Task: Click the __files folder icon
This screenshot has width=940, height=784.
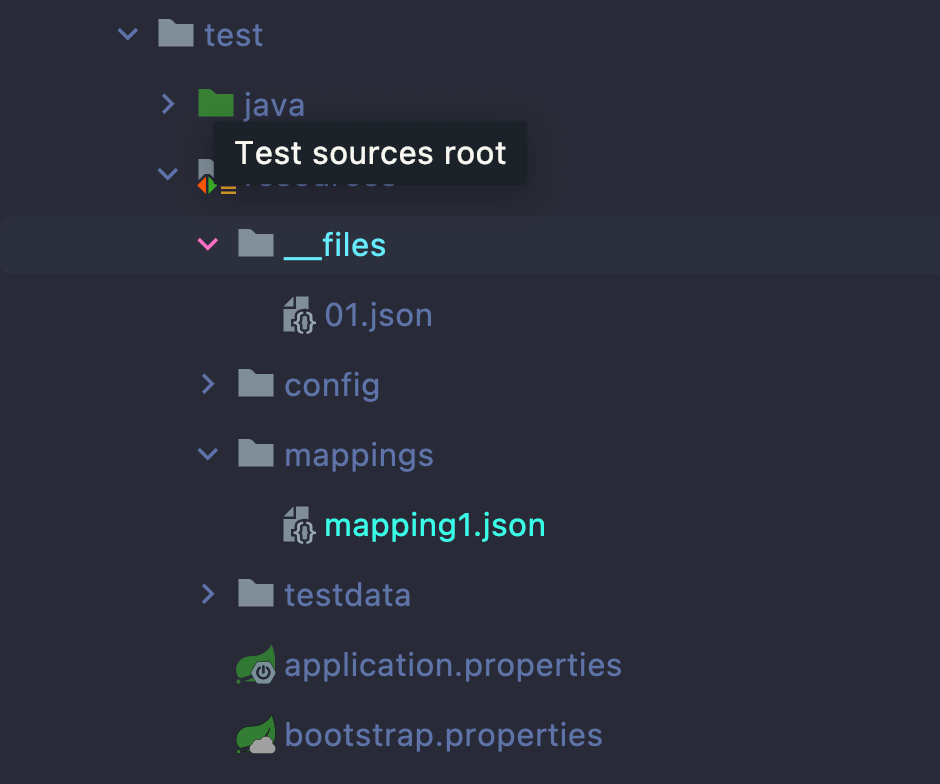Action: pos(256,244)
